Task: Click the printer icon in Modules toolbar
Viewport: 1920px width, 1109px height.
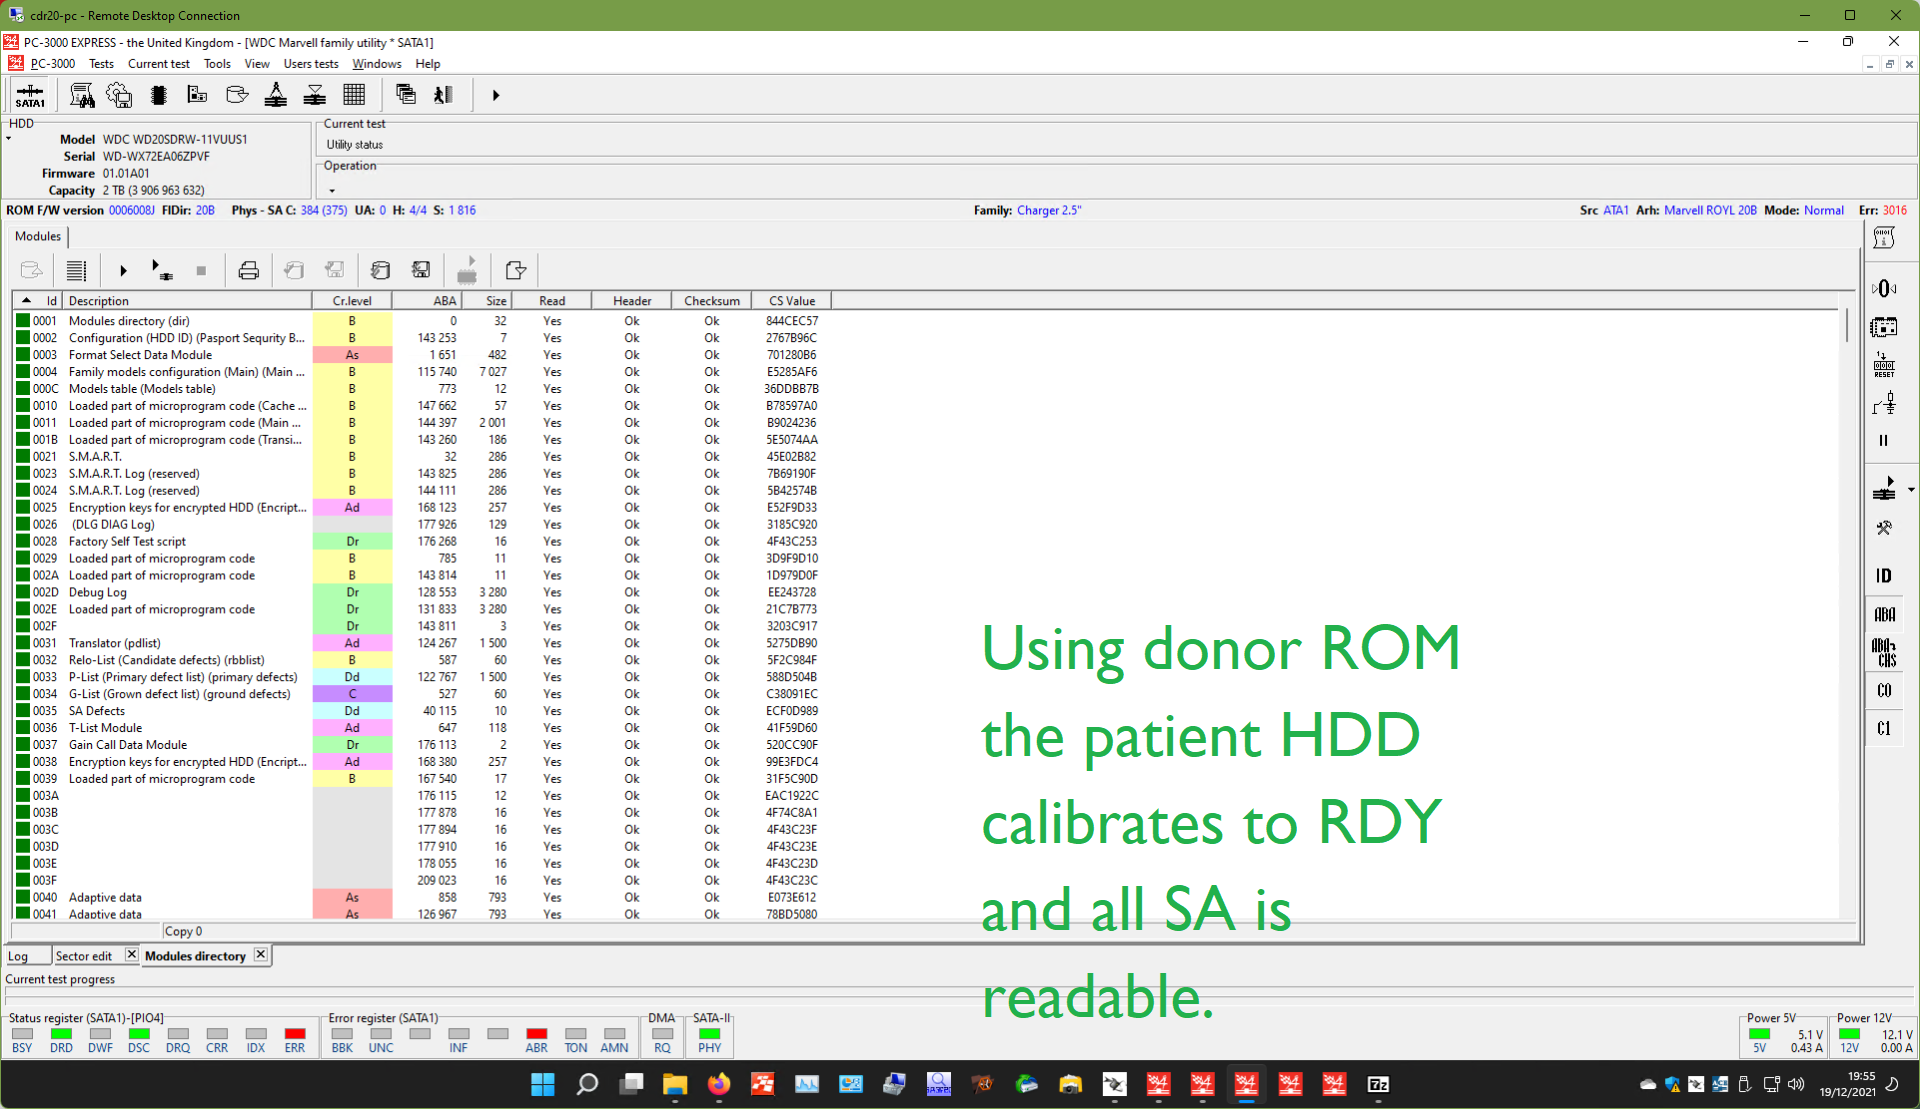Action: (249, 270)
